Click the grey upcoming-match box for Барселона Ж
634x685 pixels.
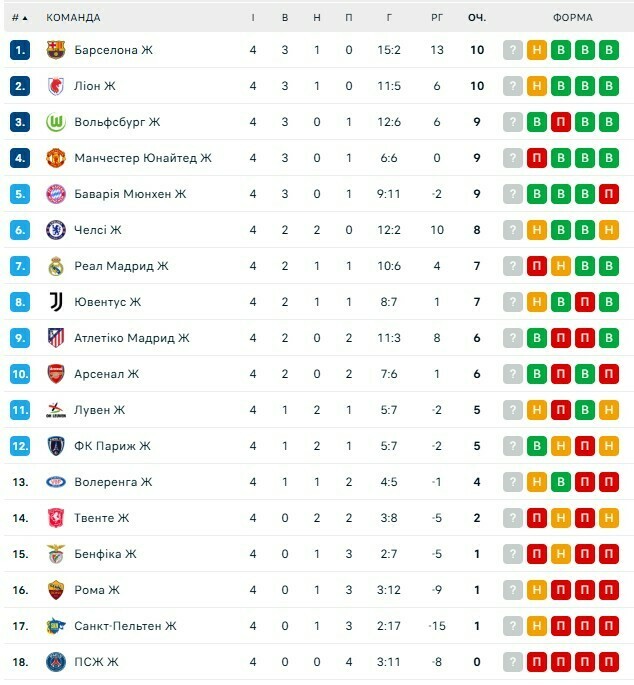point(513,50)
